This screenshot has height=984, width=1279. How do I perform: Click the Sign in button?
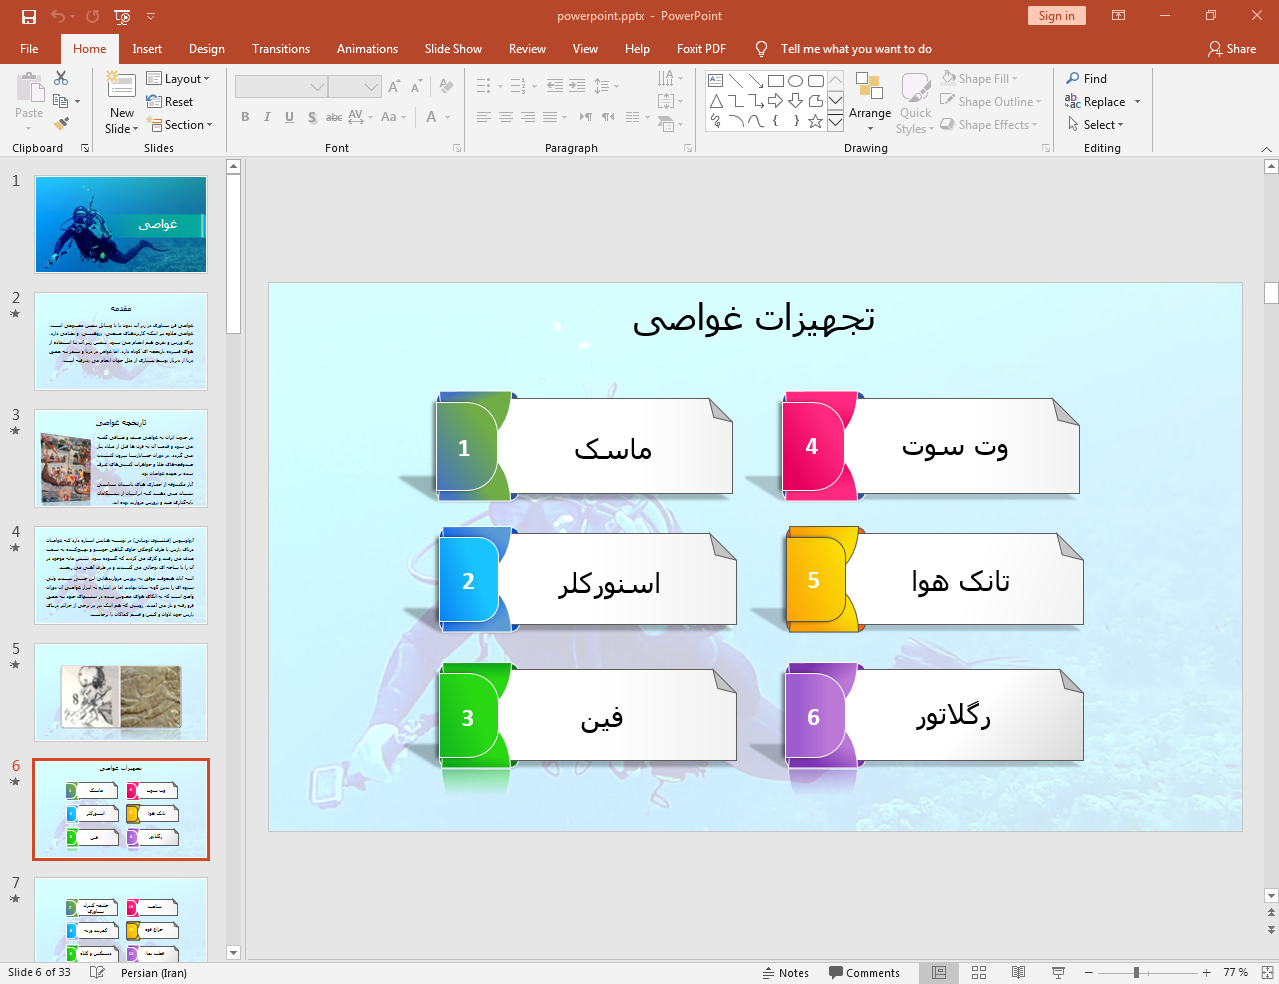point(1056,16)
